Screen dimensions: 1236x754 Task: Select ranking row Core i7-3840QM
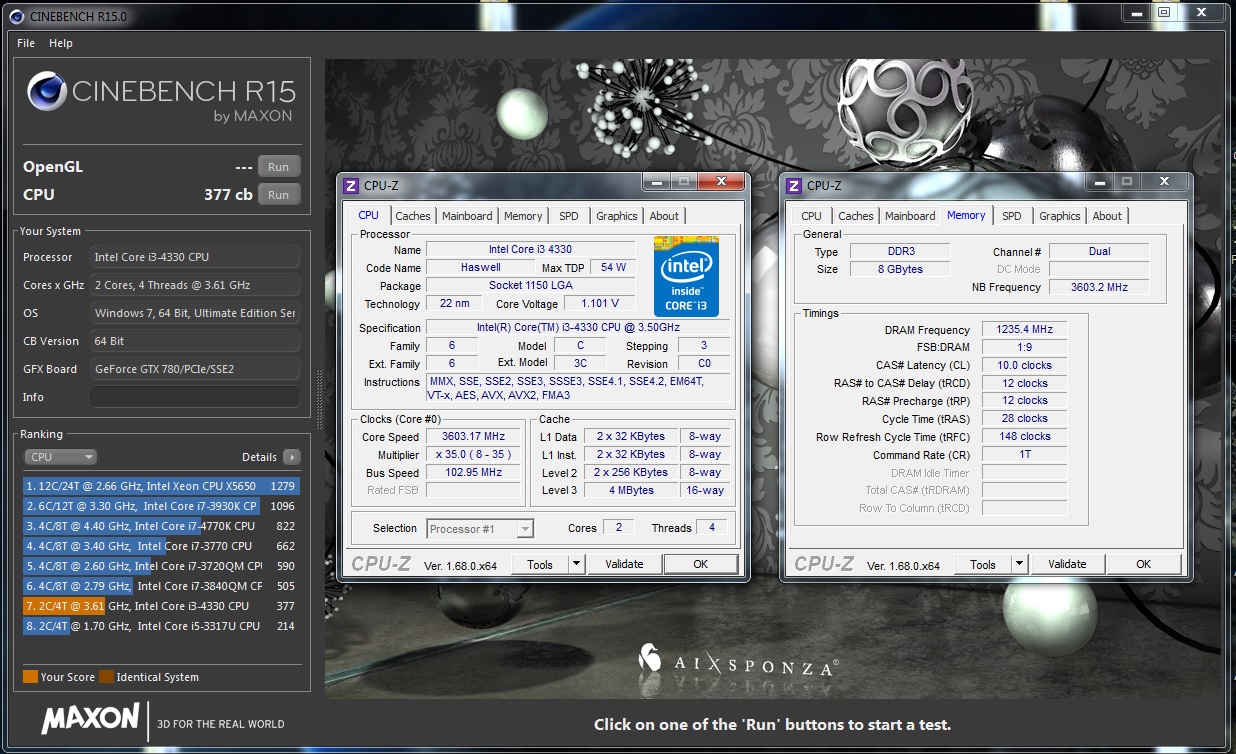pyautogui.click(x=161, y=586)
